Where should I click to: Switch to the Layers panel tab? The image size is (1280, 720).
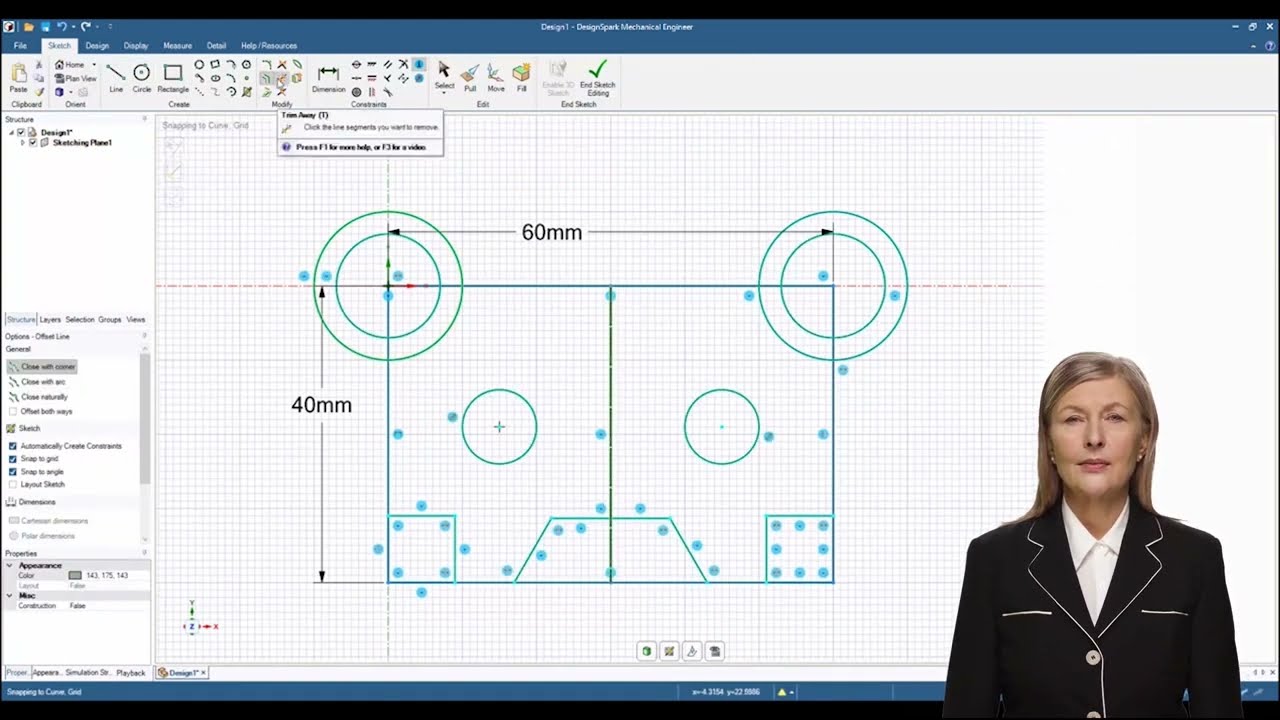tap(50, 320)
